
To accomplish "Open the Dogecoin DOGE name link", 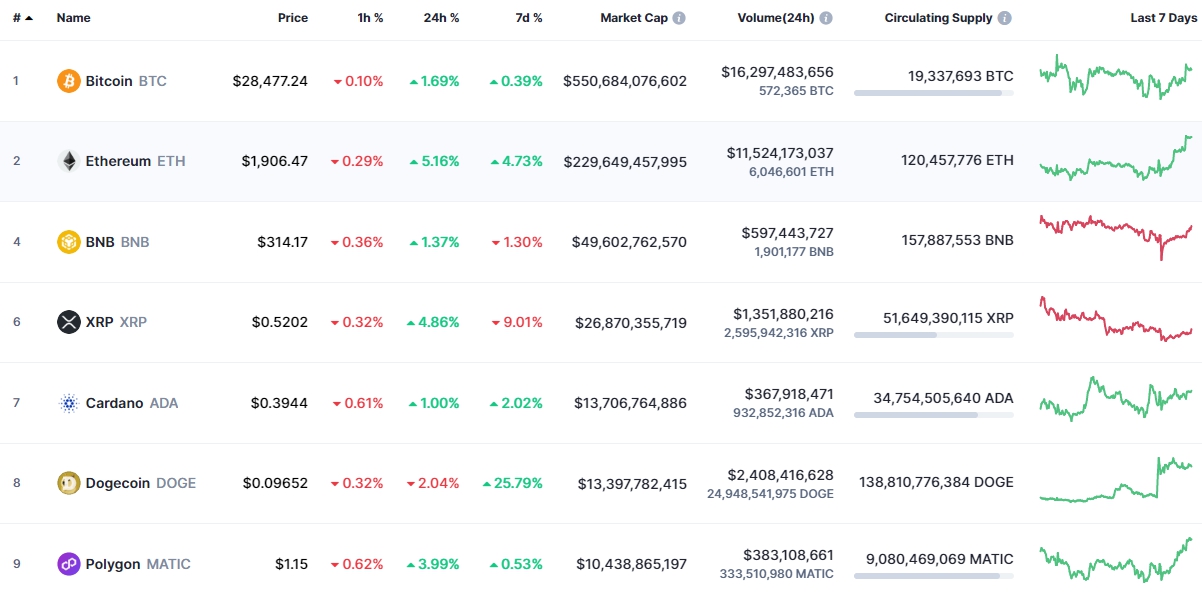I will click(x=118, y=483).
